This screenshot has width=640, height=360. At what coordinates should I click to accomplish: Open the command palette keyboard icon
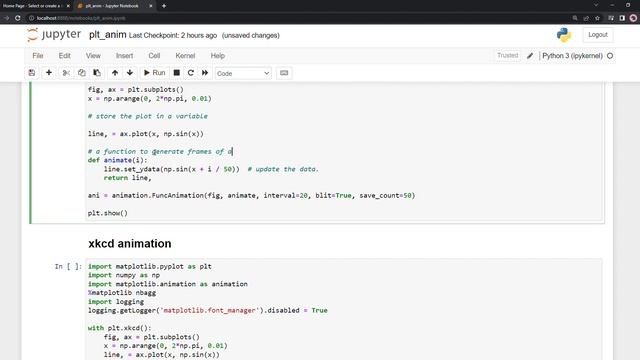(x=284, y=73)
